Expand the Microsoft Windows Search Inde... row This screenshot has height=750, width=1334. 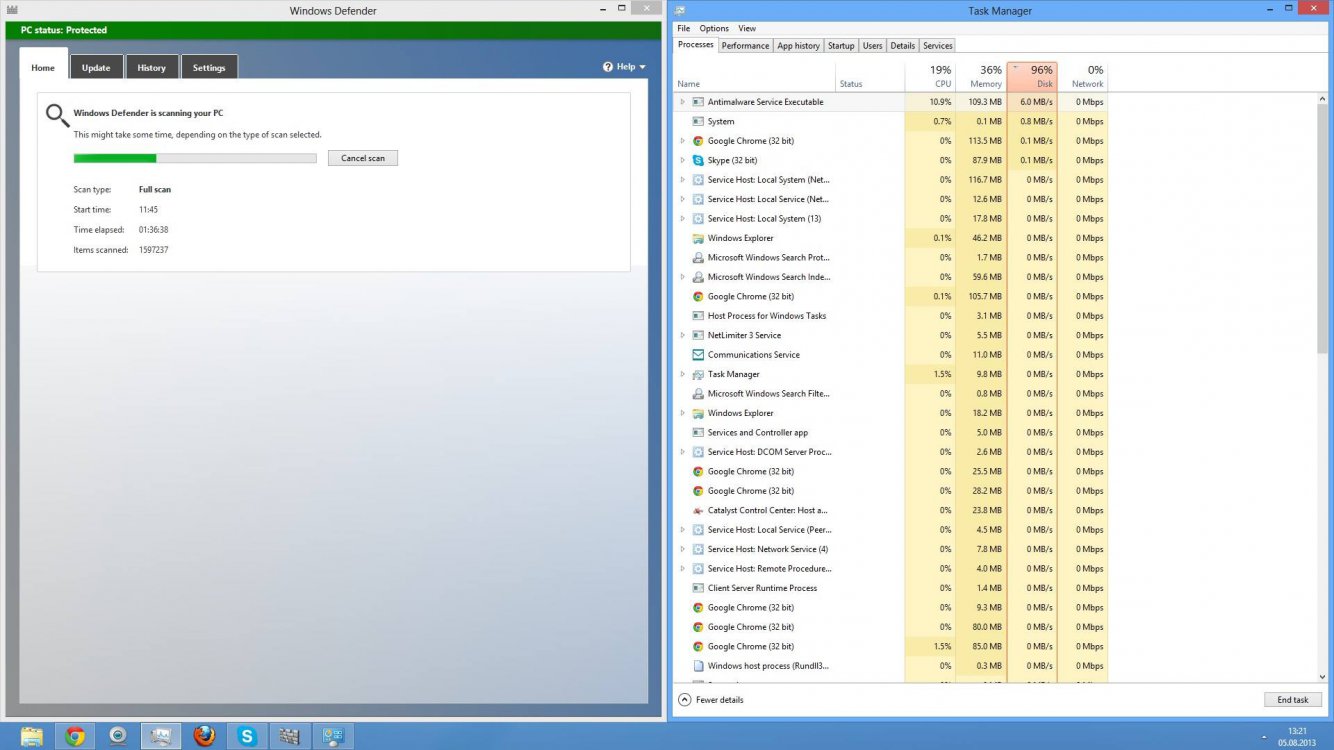(x=683, y=277)
